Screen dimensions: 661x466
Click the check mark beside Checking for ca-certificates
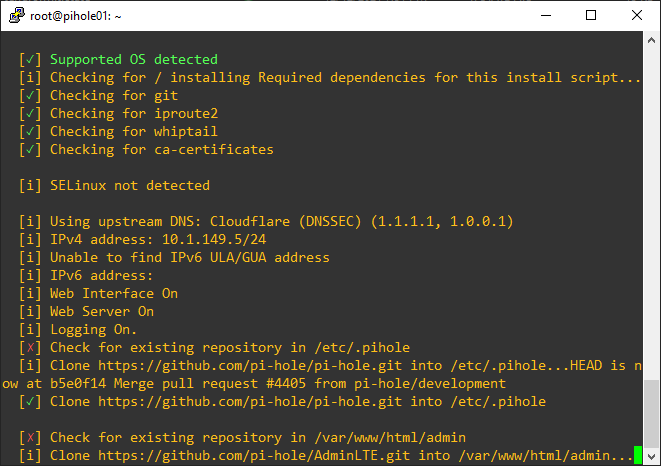click(30, 150)
